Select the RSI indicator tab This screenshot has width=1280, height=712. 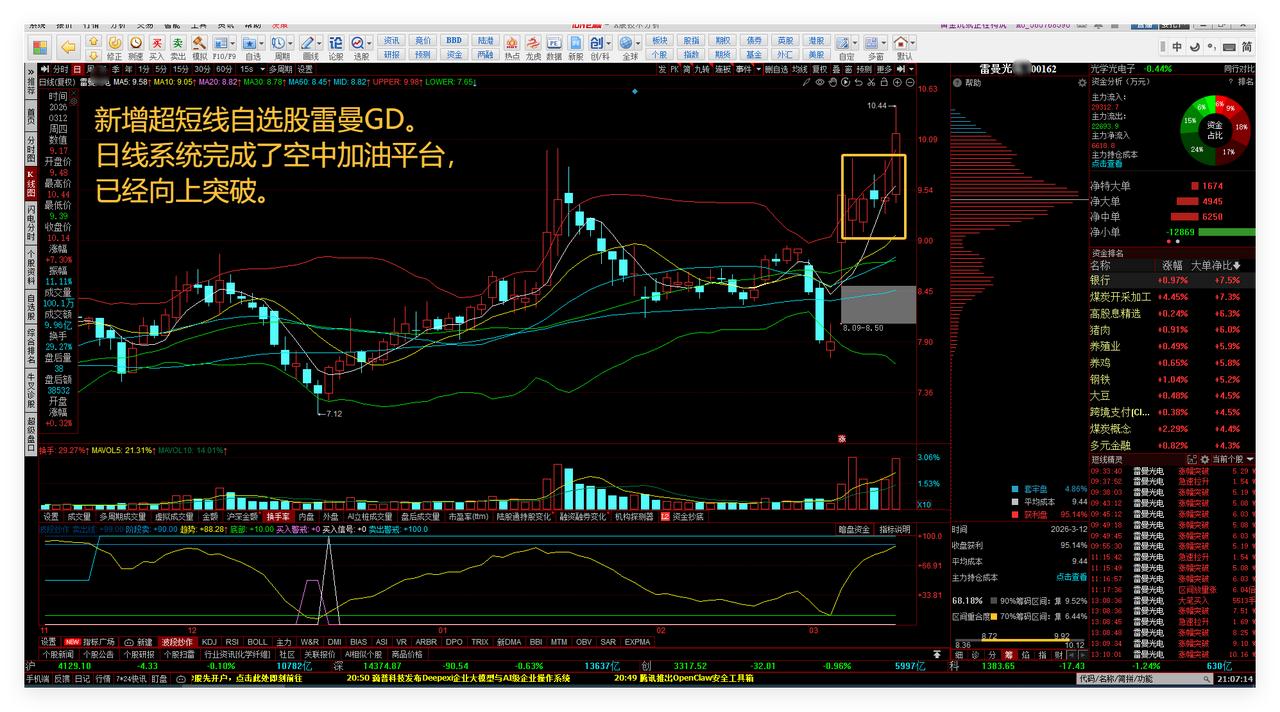point(232,642)
